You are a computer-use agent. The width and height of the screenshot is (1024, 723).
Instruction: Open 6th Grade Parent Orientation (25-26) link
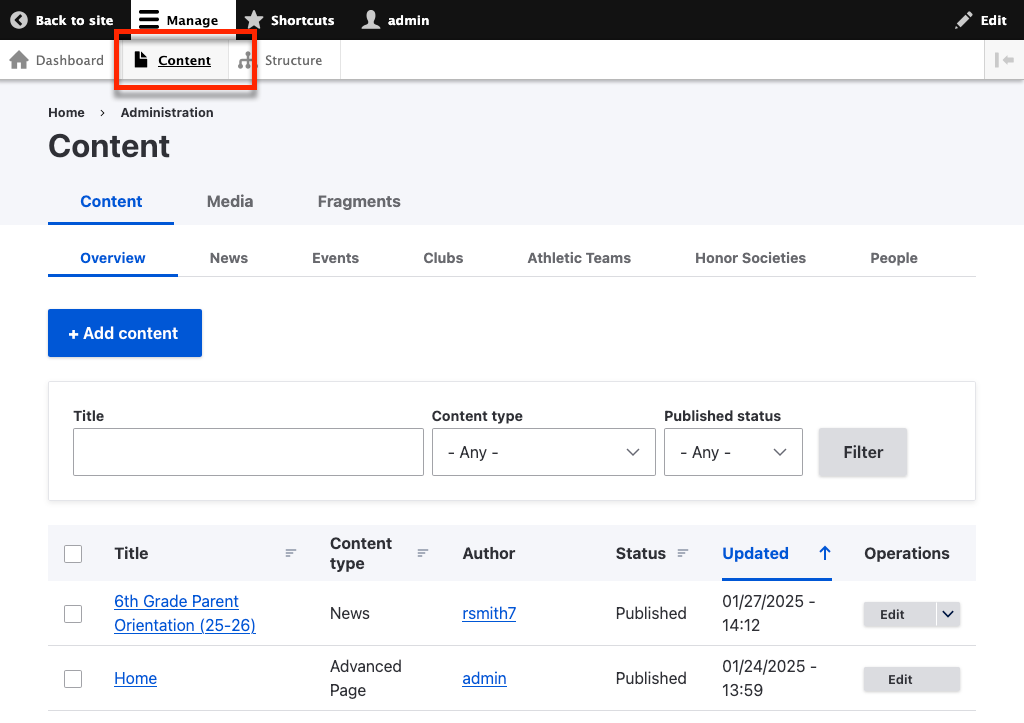185,613
